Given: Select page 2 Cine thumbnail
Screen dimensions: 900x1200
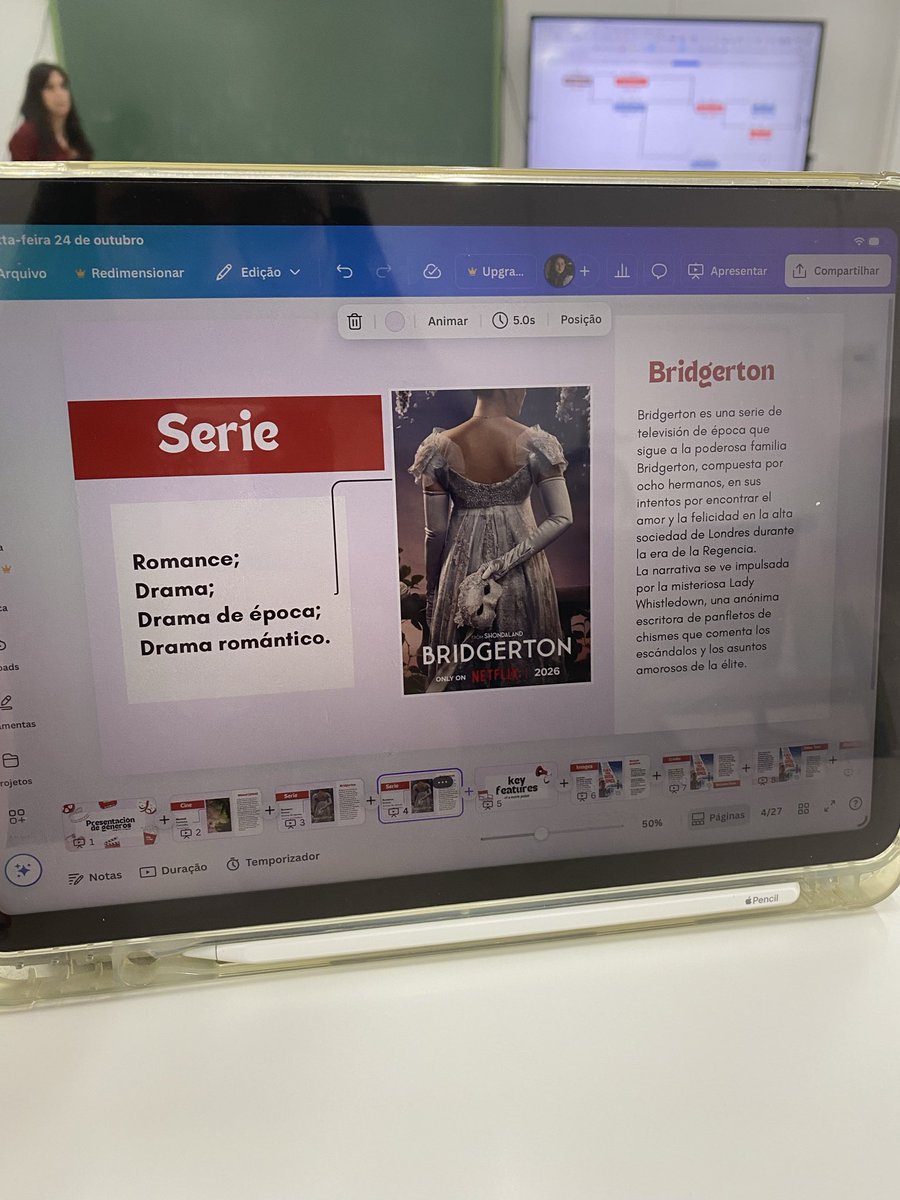Looking at the screenshot, I should tap(216, 816).
